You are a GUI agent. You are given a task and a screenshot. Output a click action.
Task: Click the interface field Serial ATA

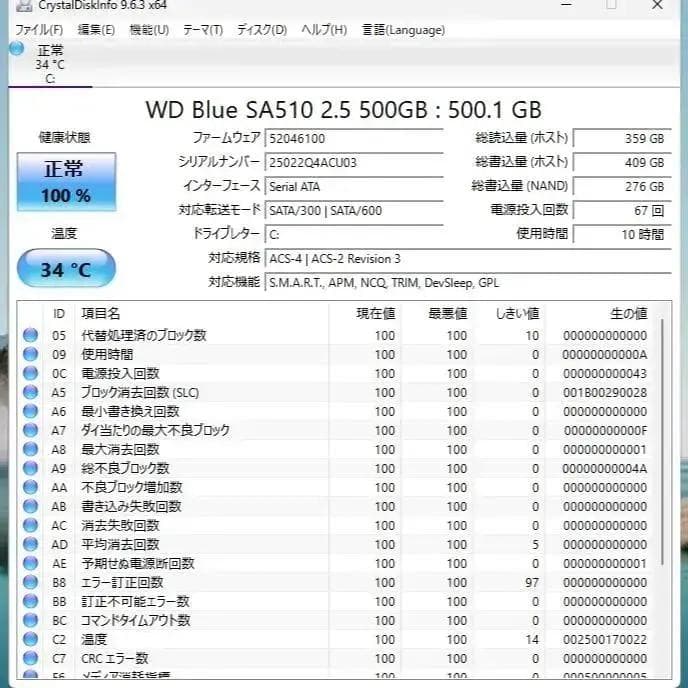pyautogui.click(x=354, y=186)
